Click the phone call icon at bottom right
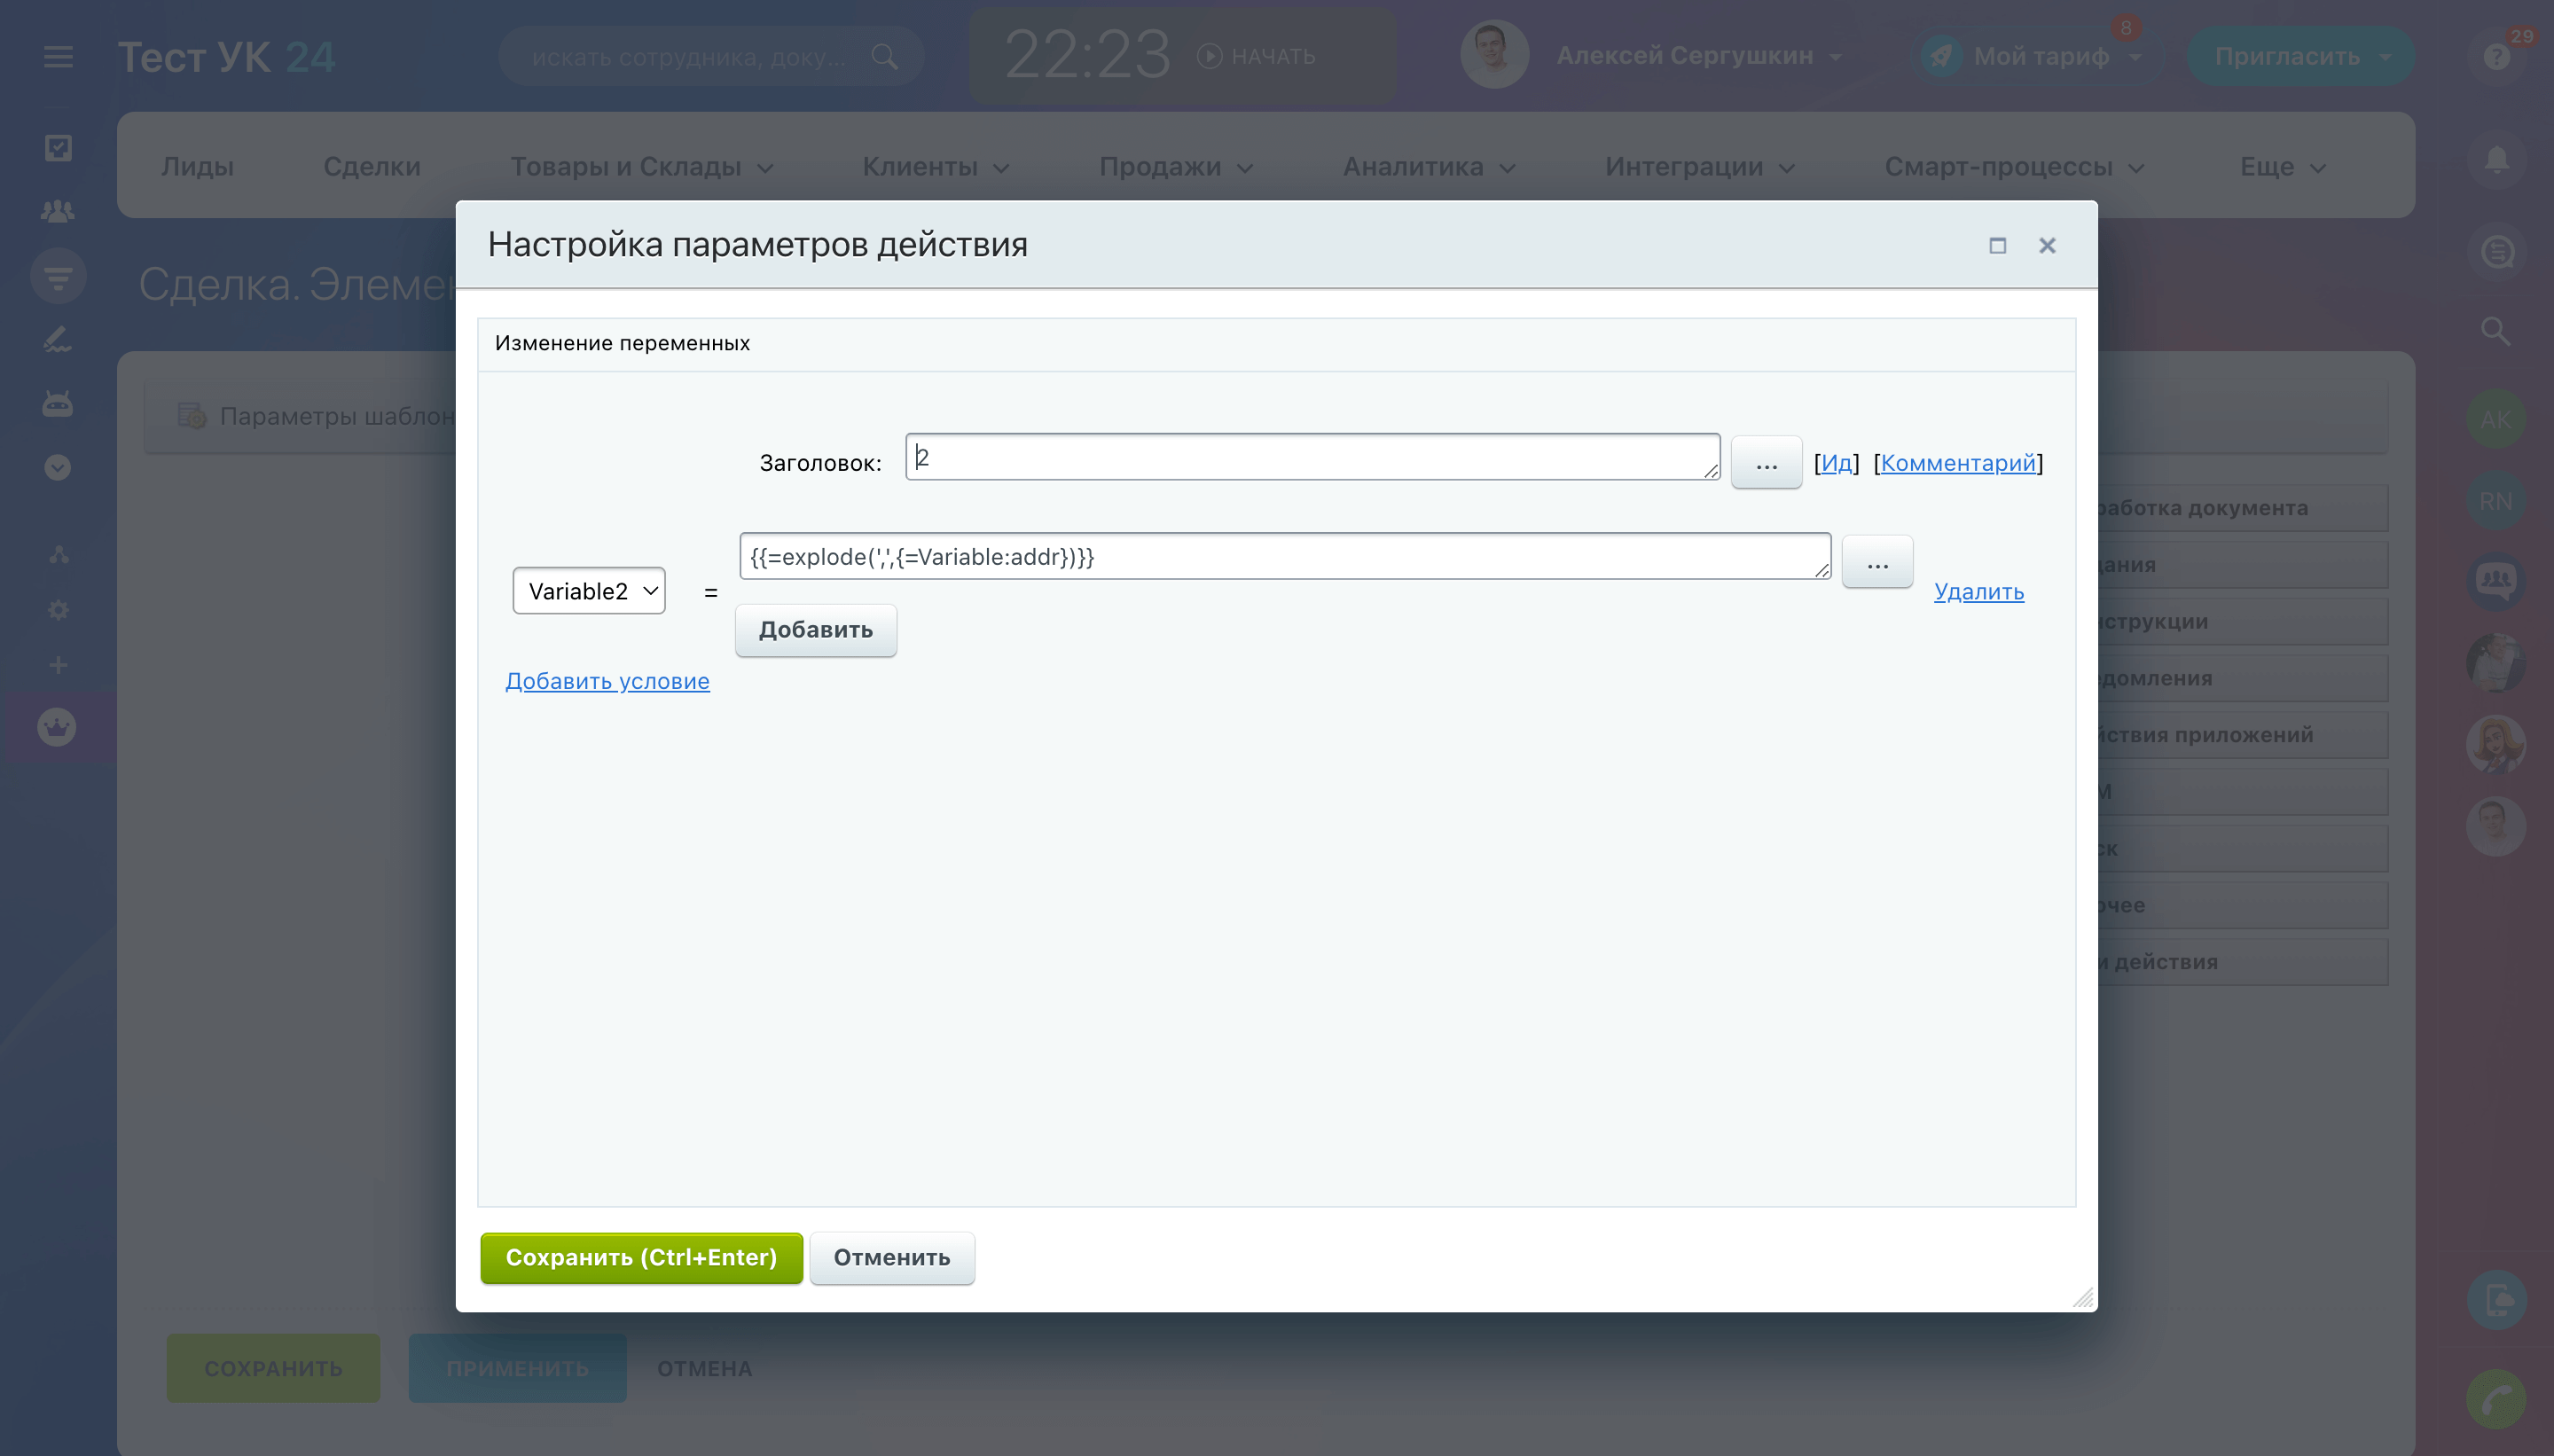Image resolution: width=2554 pixels, height=1456 pixels. (x=2497, y=1398)
